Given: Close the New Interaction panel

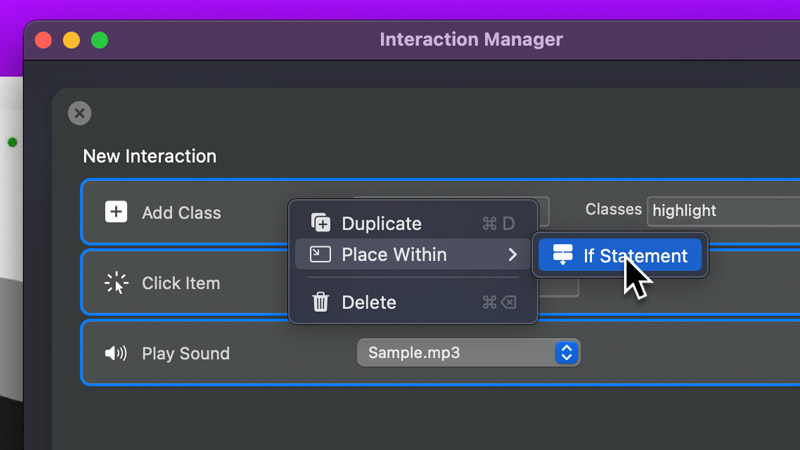Looking at the screenshot, I should 80,113.
